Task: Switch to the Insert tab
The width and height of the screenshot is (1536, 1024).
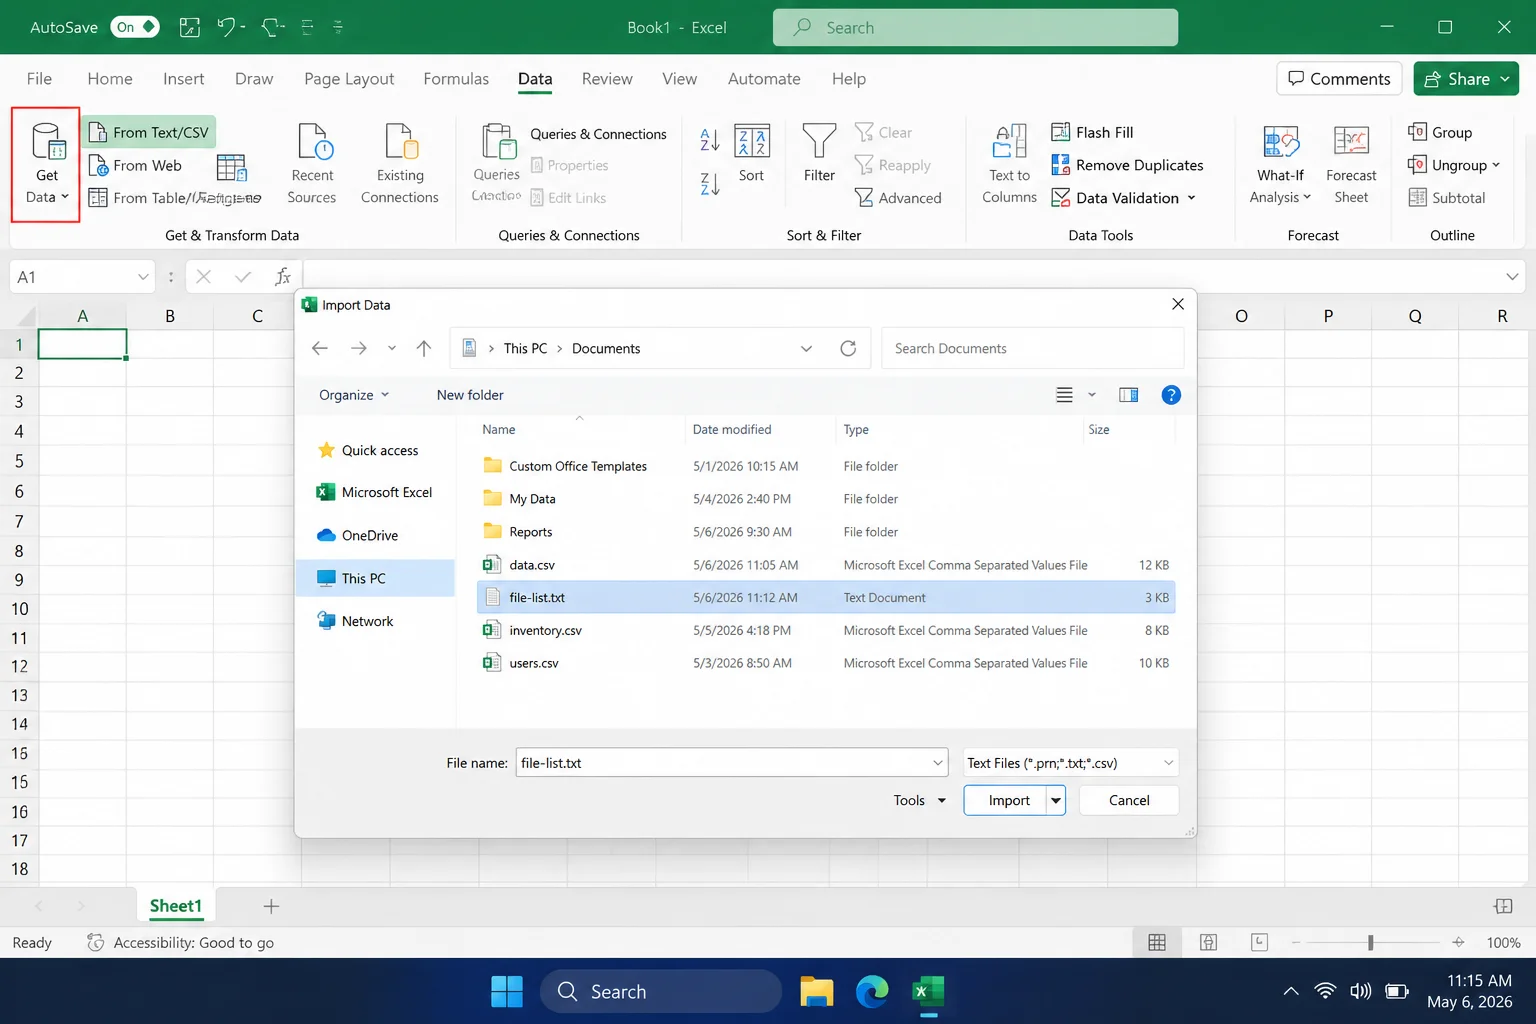Action: click(183, 79)
